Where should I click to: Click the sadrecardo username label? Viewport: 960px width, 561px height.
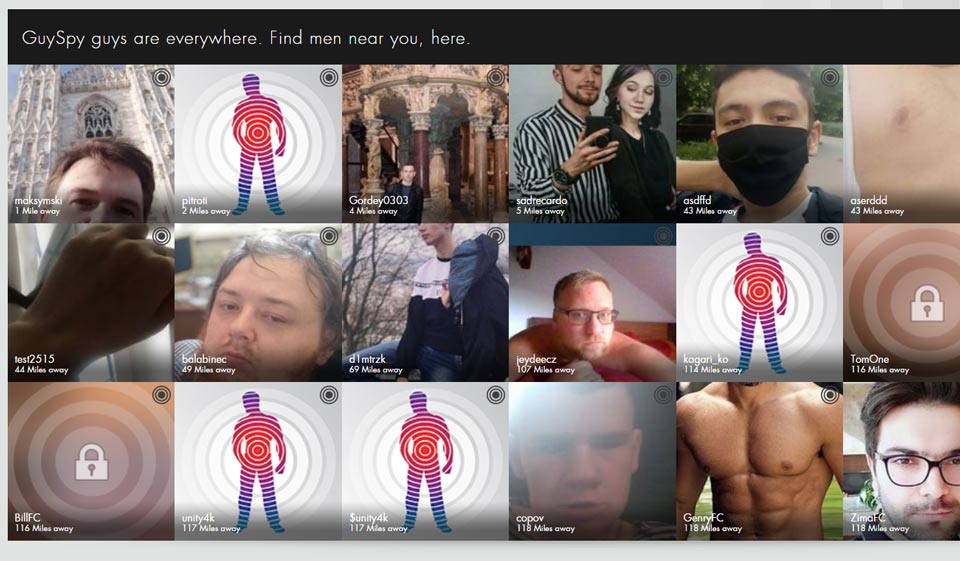click(x=544, y=200)
